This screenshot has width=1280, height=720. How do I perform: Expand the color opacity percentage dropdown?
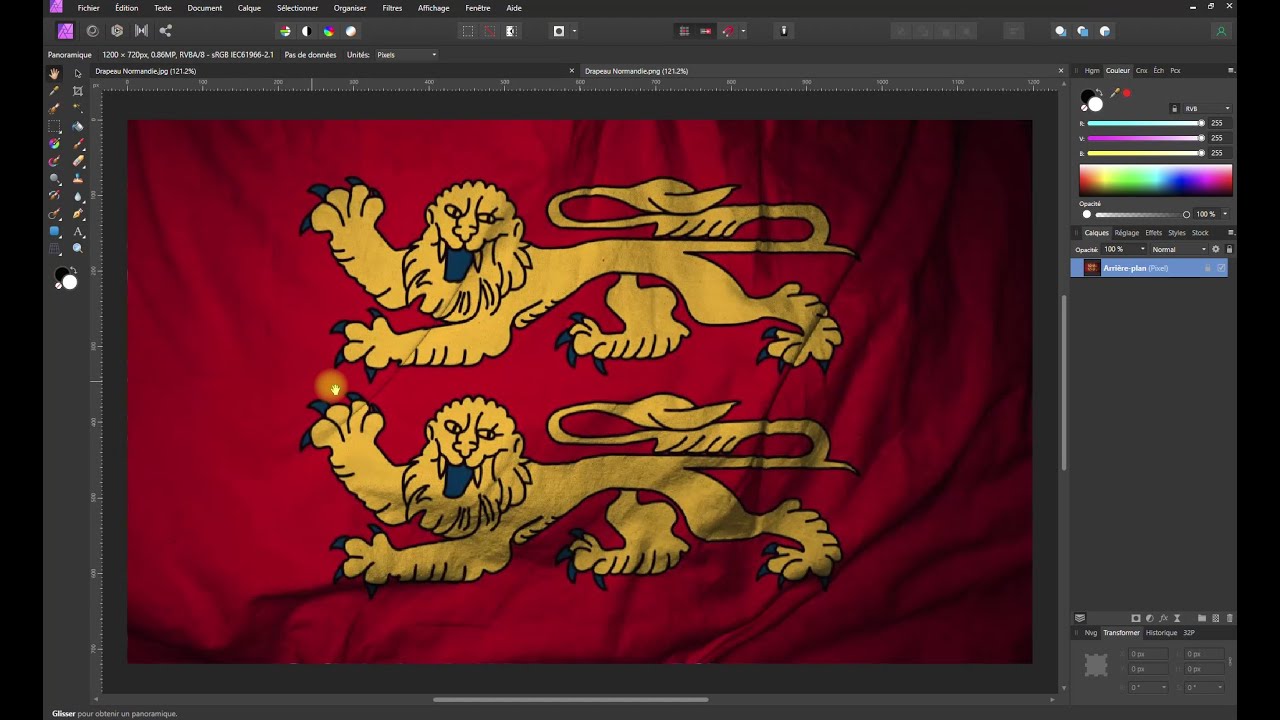tap(1225, 214)
